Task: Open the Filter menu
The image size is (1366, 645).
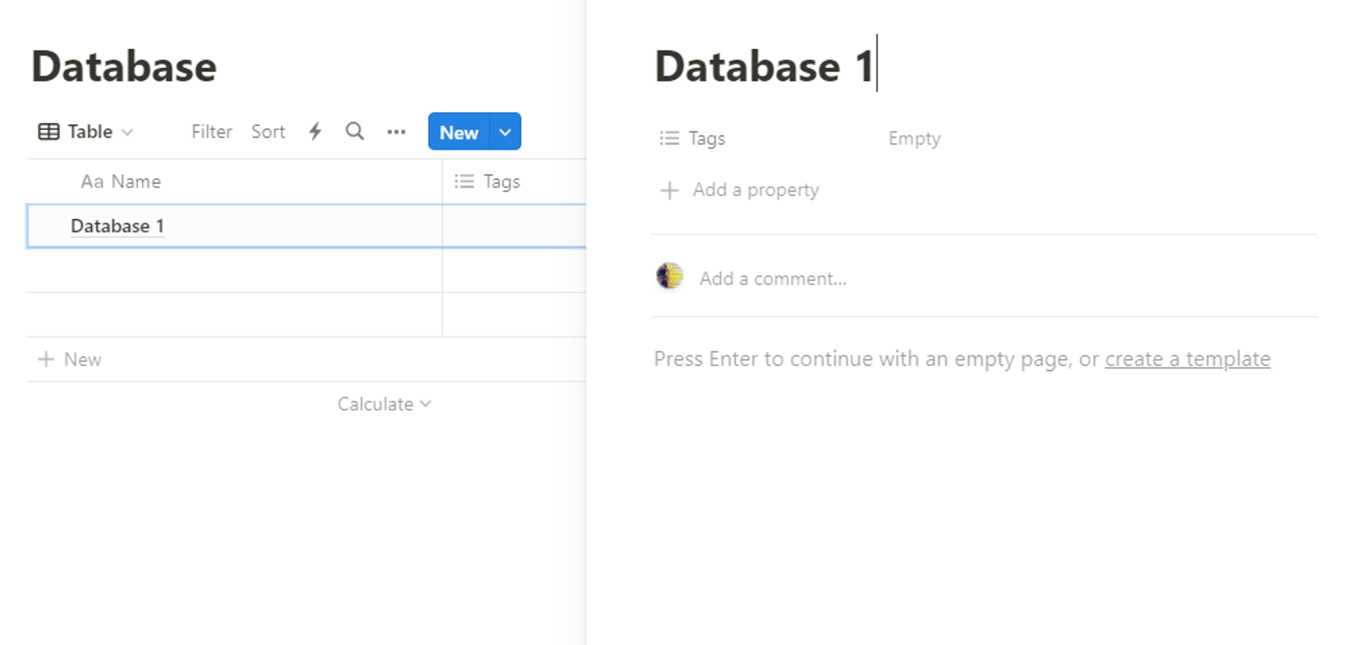Action: point(212,132)
